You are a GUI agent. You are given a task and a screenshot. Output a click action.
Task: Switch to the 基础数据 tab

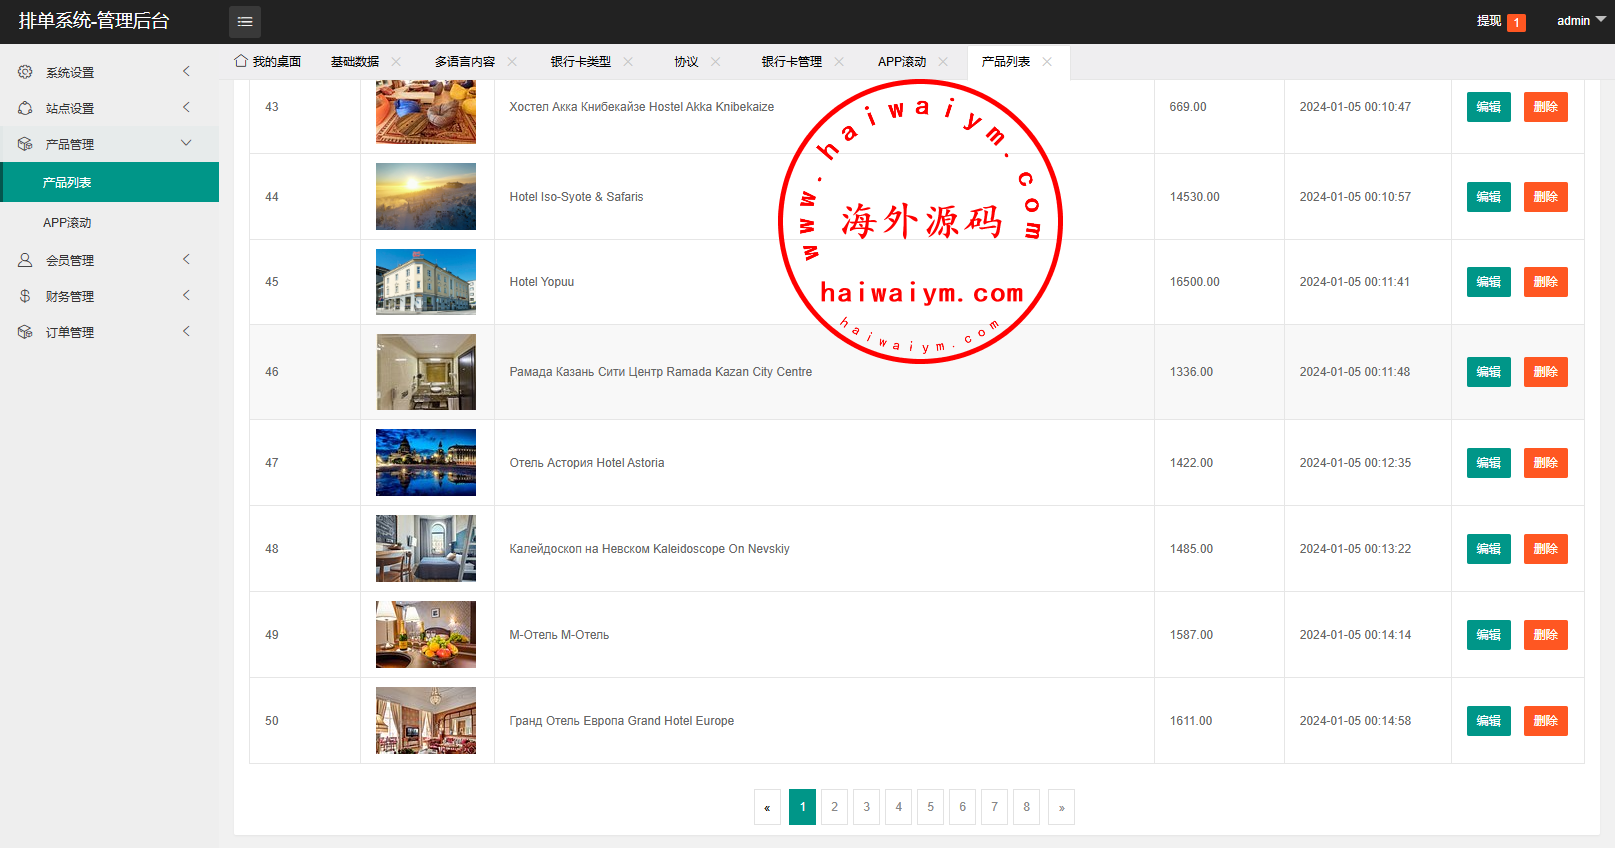(x=355, y=62)
